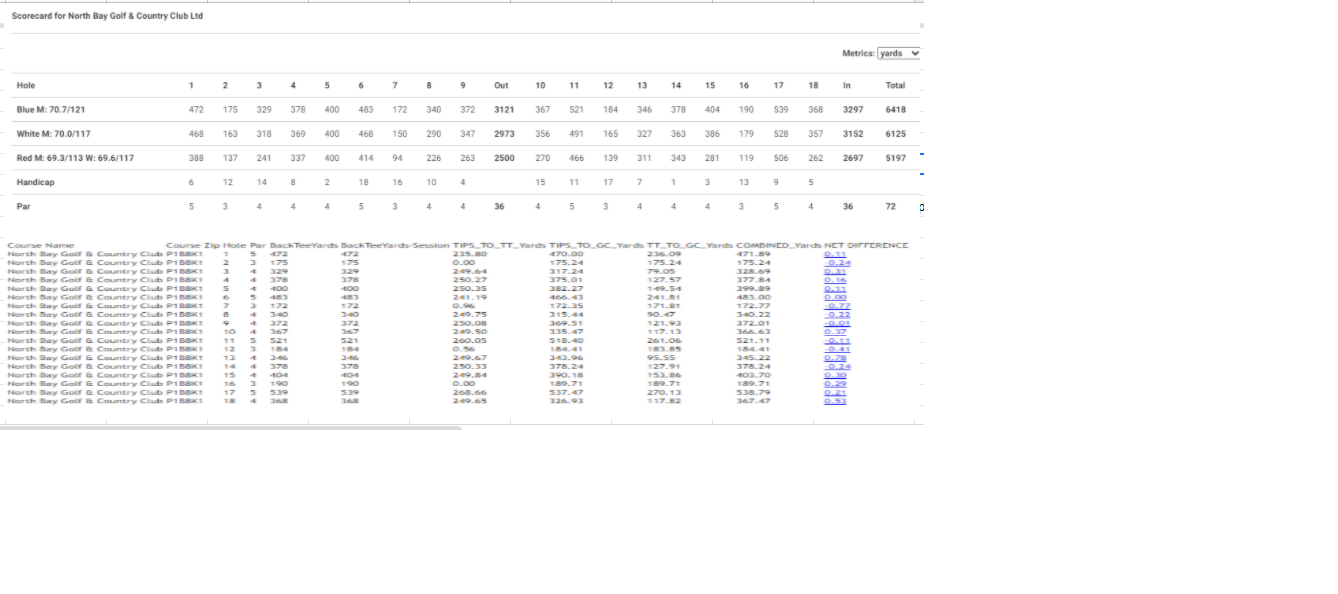Select hole 3 TT_TO_GC value 79.05
The image size is (1338, 594).
point(660,271)
